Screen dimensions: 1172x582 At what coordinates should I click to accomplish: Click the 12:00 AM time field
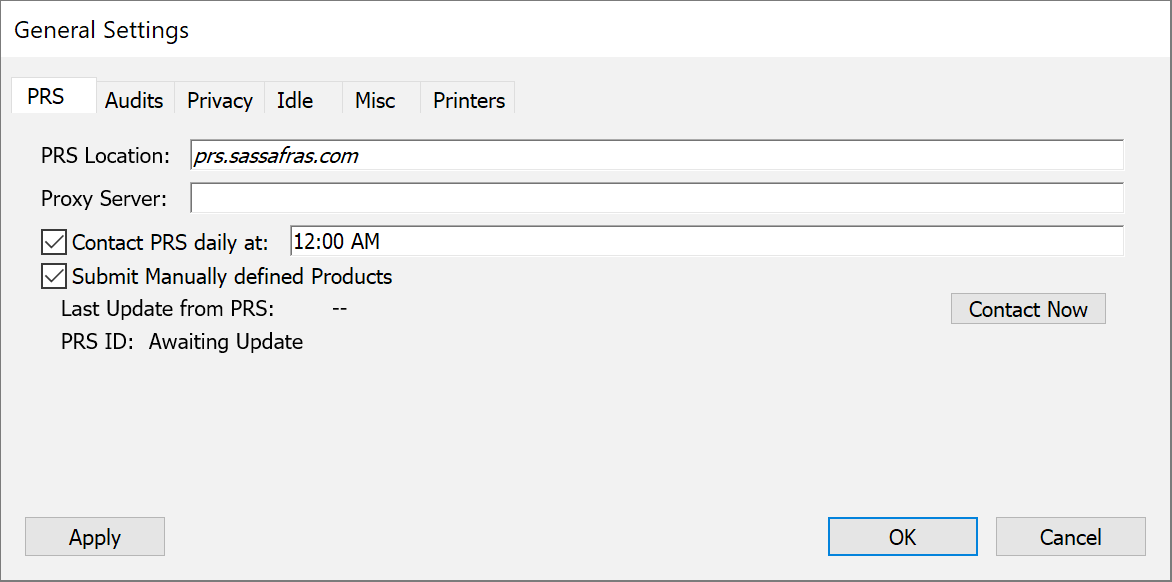[705, 242]
